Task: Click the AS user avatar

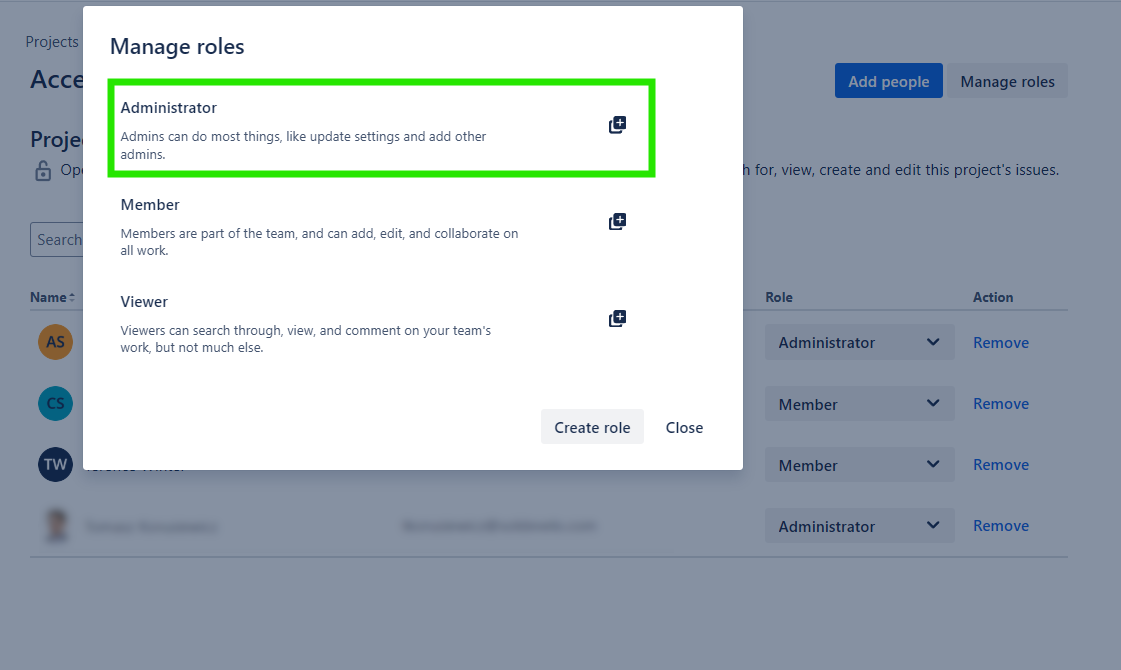Action: coord(56,342)
